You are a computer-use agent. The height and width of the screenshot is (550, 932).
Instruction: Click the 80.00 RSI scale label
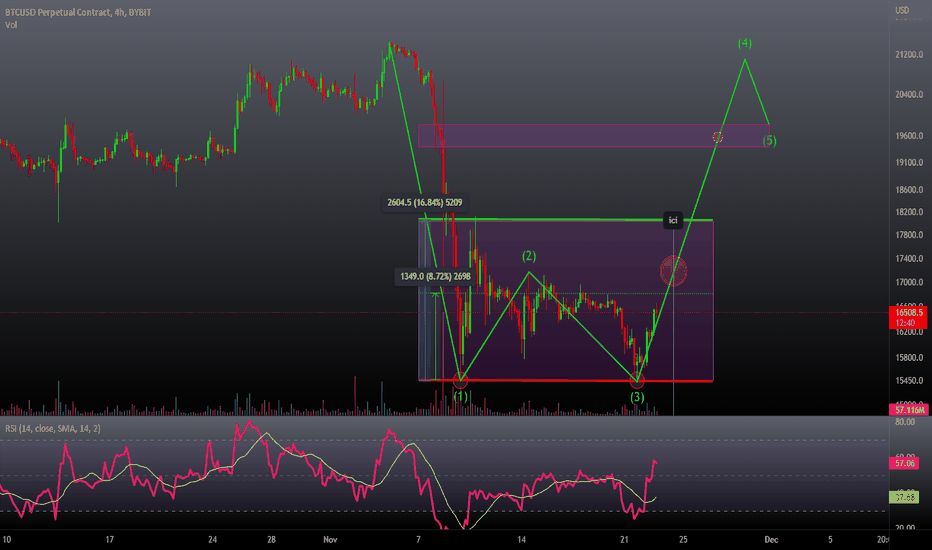pos(905,422)
